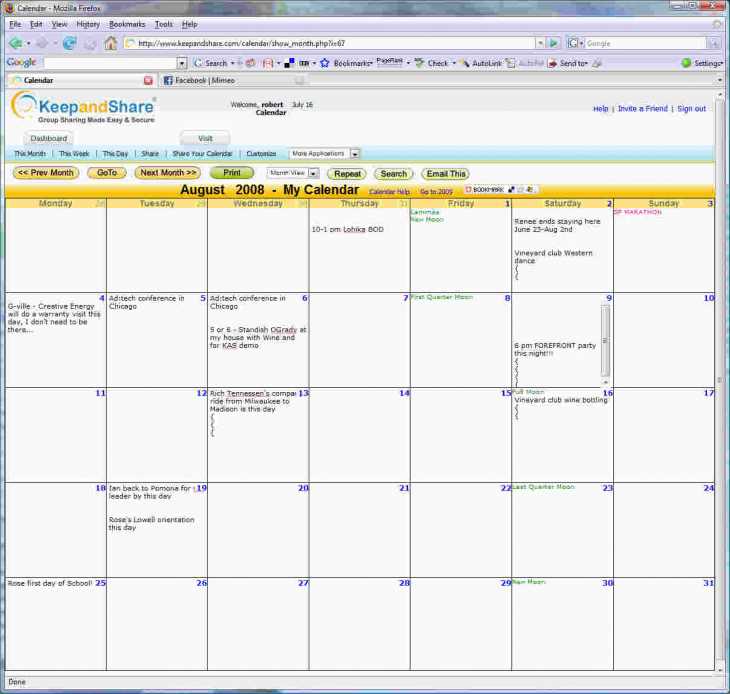Click the Invite a Friend link
730x694 pixels.
642,109
